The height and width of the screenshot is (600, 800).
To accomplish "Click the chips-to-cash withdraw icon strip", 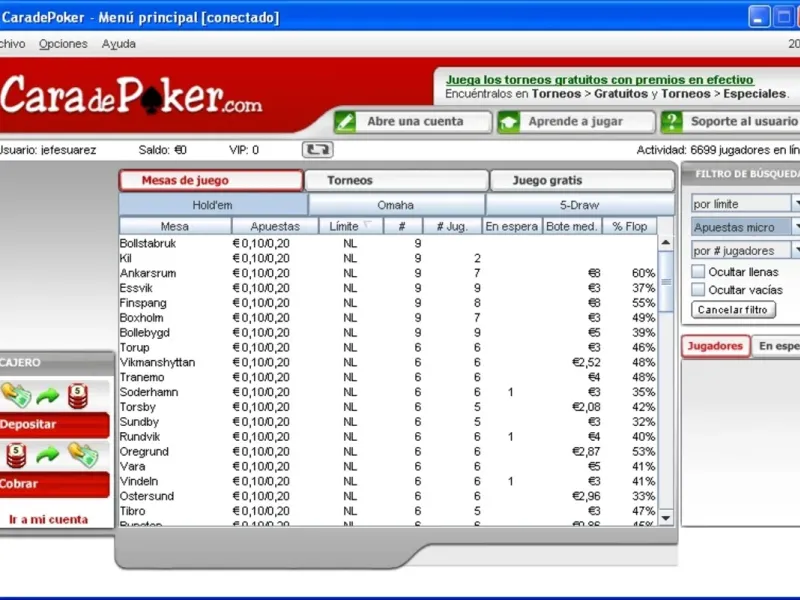I will click(54, 455).
